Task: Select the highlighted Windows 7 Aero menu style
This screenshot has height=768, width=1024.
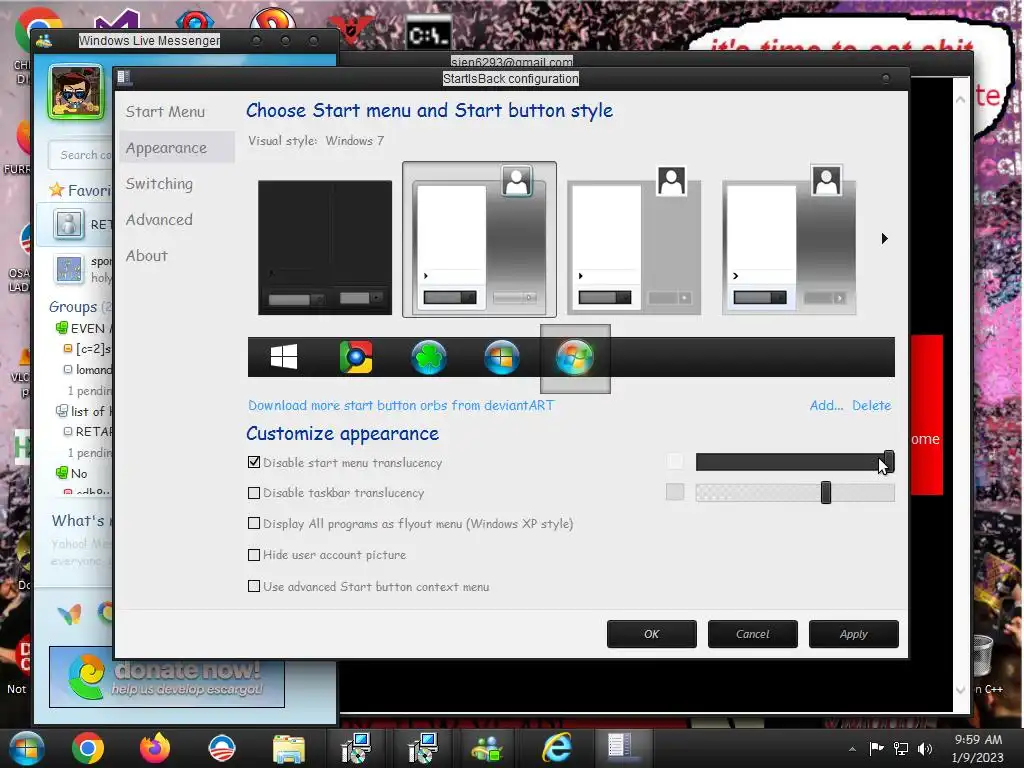Action: pos(479,240)
